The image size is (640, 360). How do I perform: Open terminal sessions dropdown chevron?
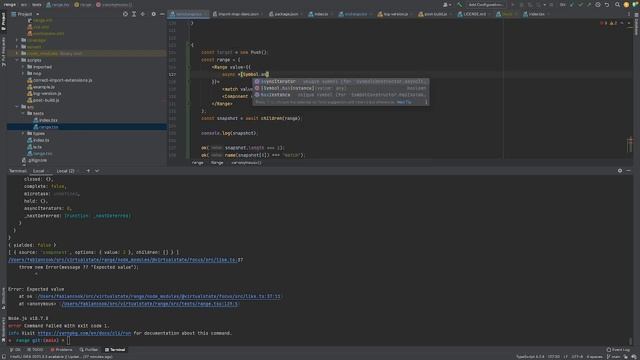97,171
